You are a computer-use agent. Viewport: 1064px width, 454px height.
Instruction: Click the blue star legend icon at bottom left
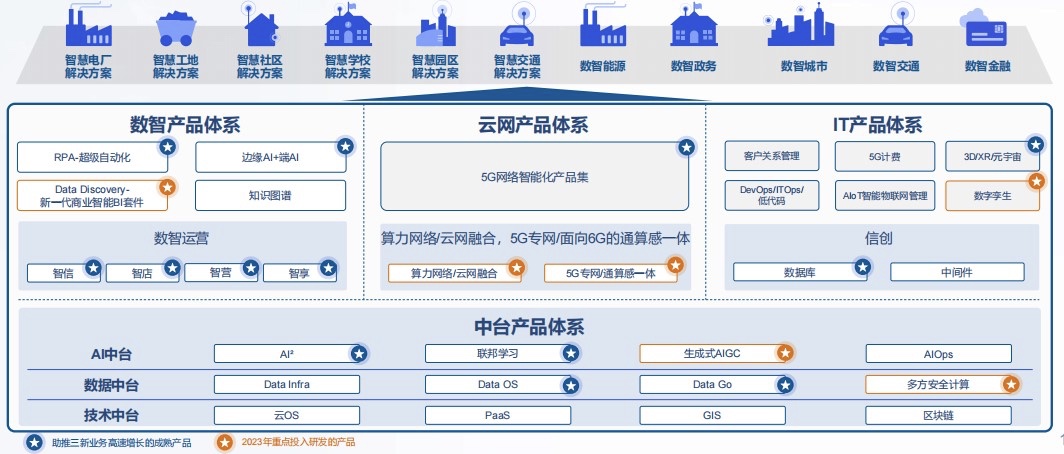pos(33,441)
